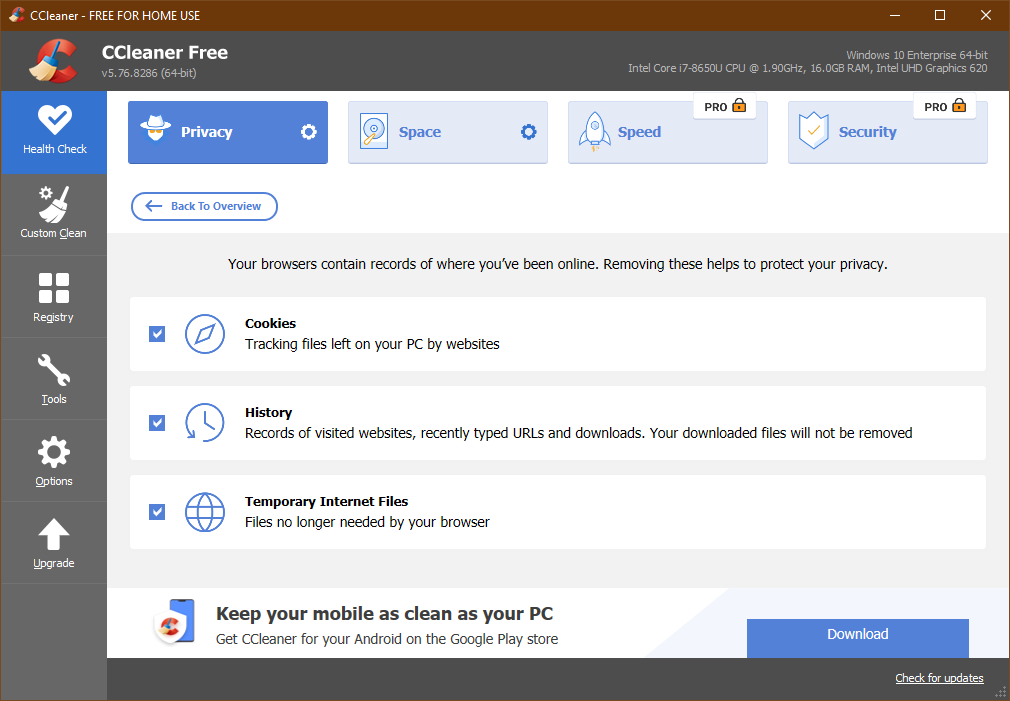Screen dimensions: 1010x701
Task: Open the Tools wrench icon
Action: click(54, 371)
